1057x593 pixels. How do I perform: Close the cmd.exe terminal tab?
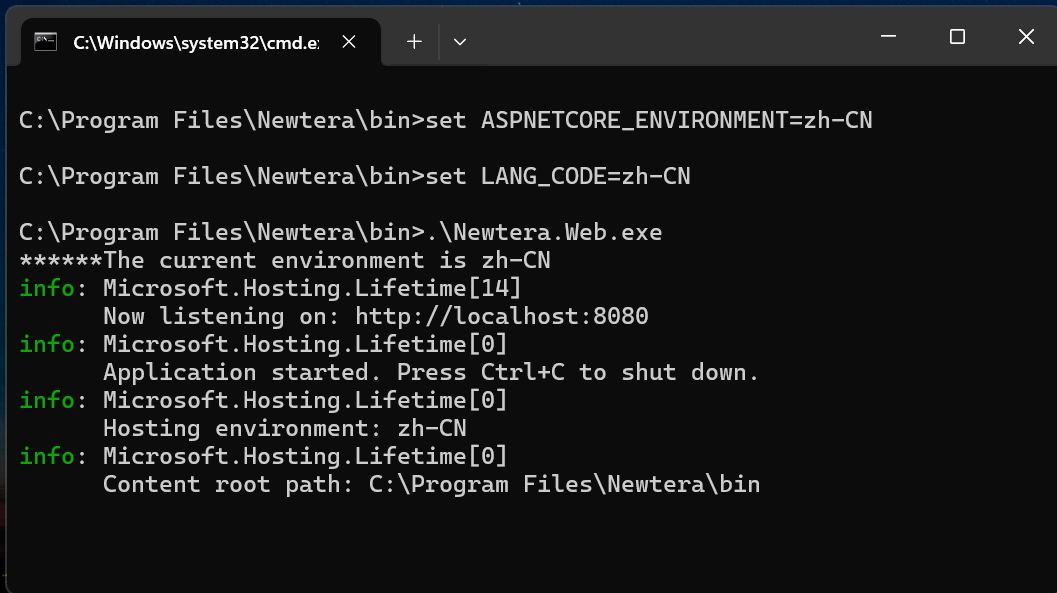[349, 42]
